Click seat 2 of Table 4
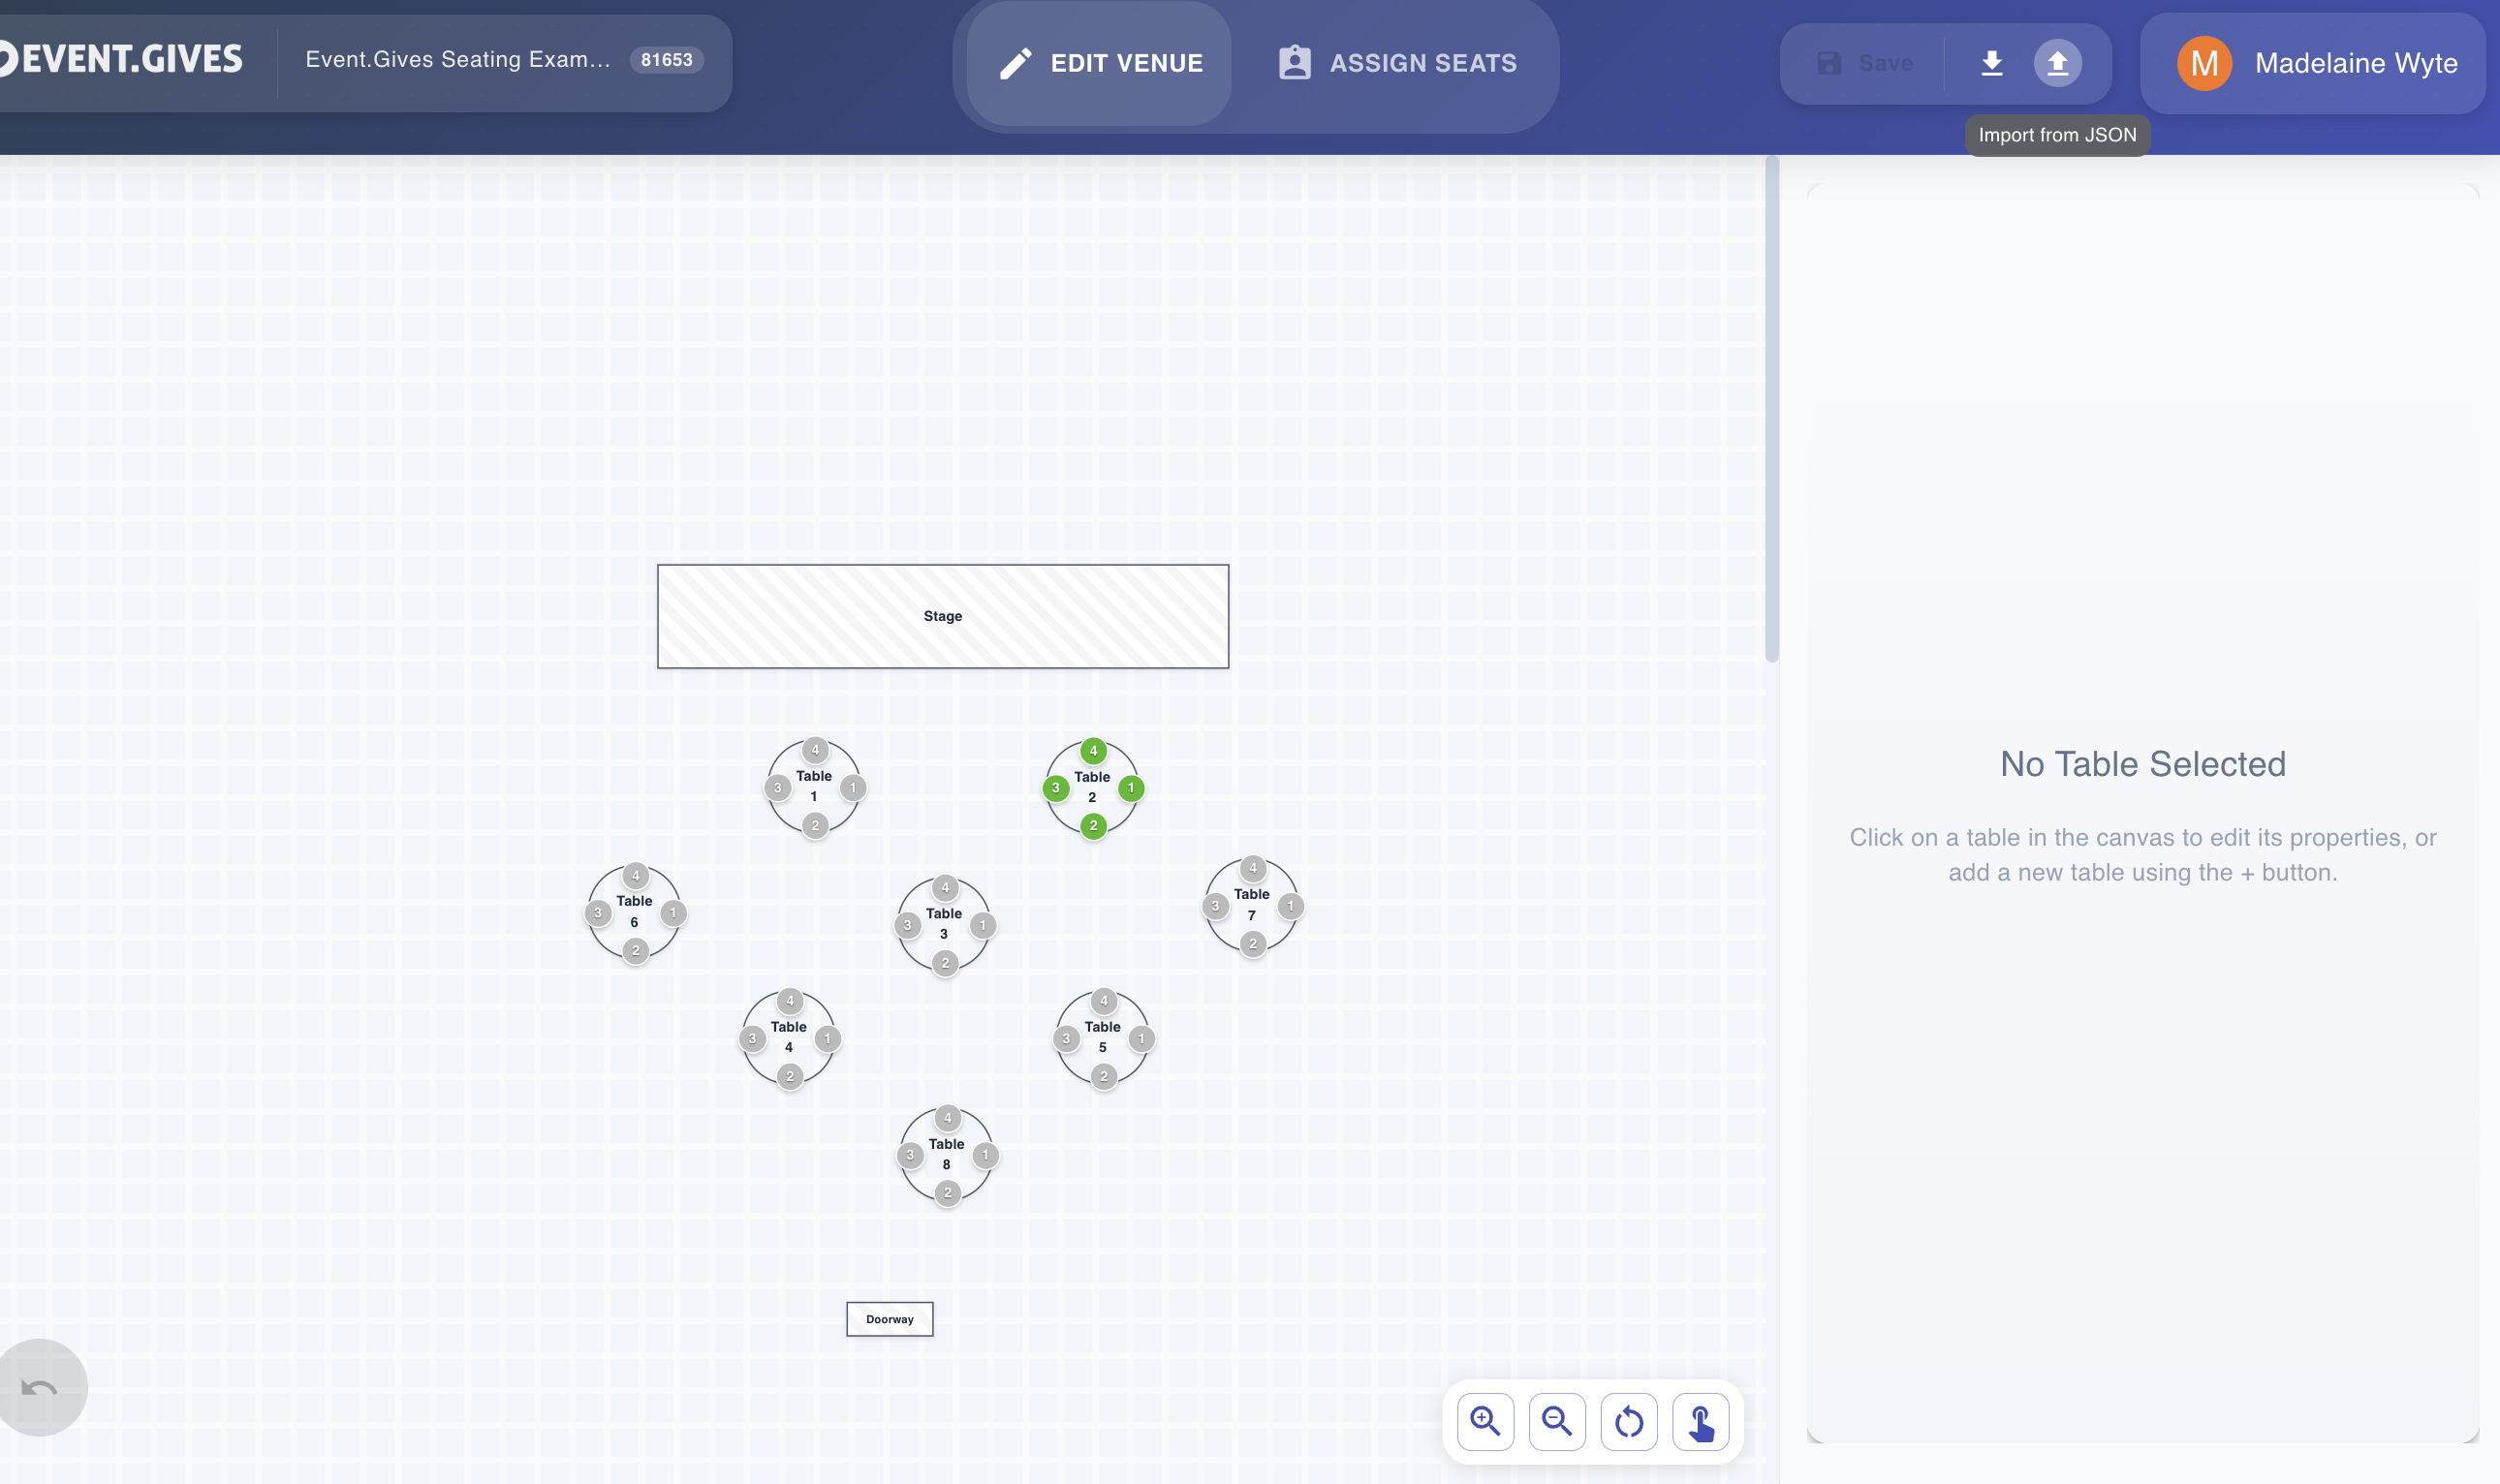2500x1484 pixels. click(790, 1076)
